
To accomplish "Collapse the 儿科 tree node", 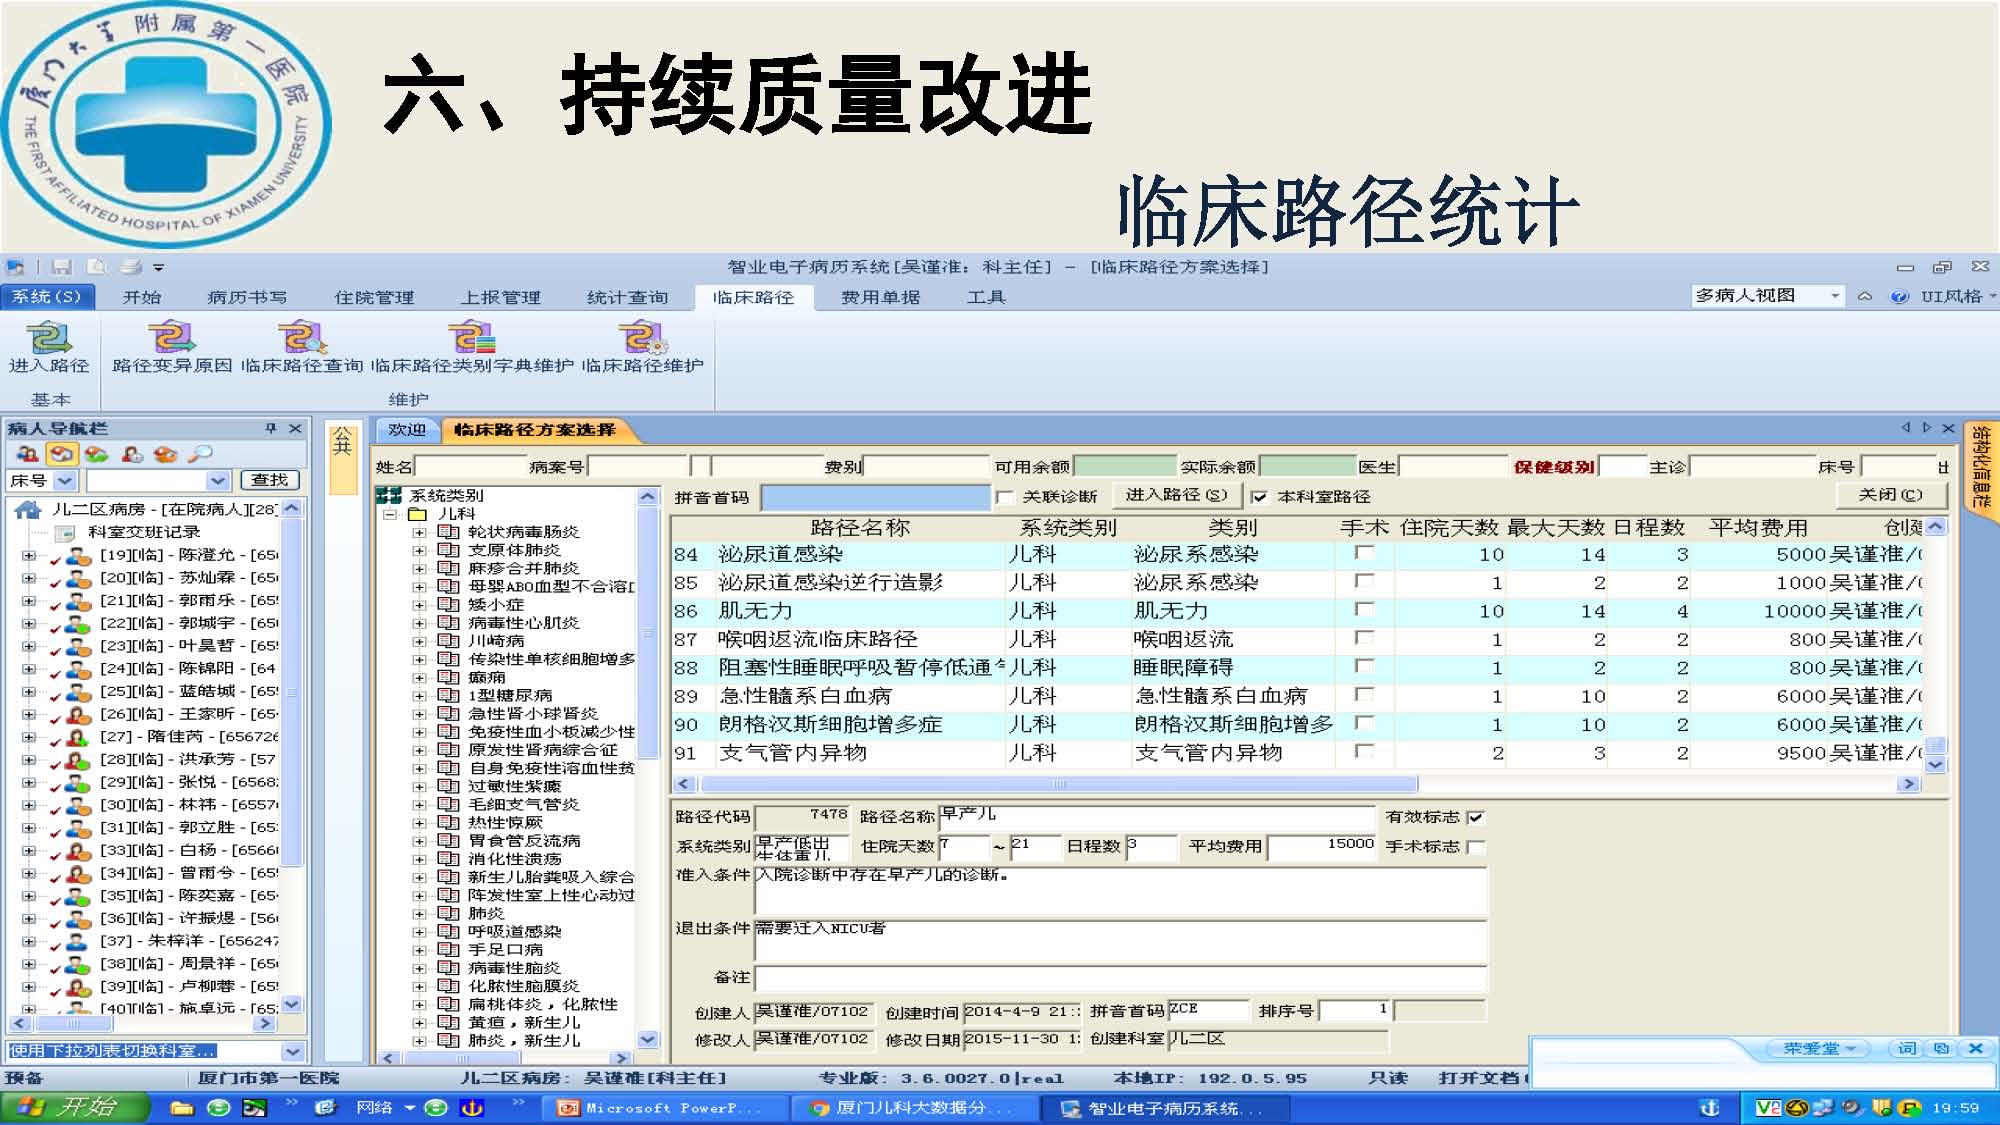I will click(390, 514).
